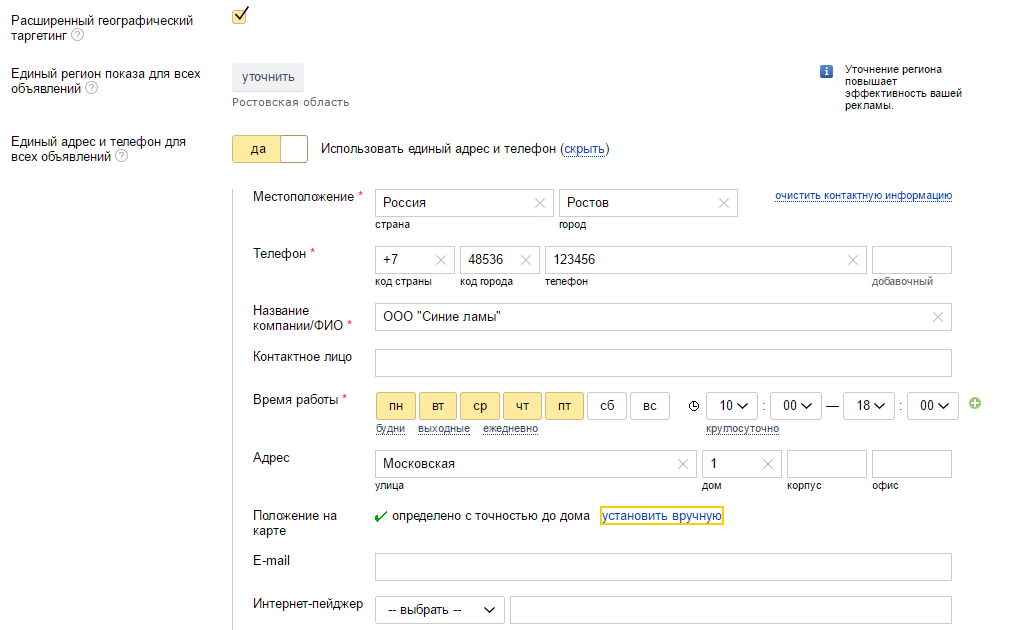Clear the company name field with X icon

(937, 317)
